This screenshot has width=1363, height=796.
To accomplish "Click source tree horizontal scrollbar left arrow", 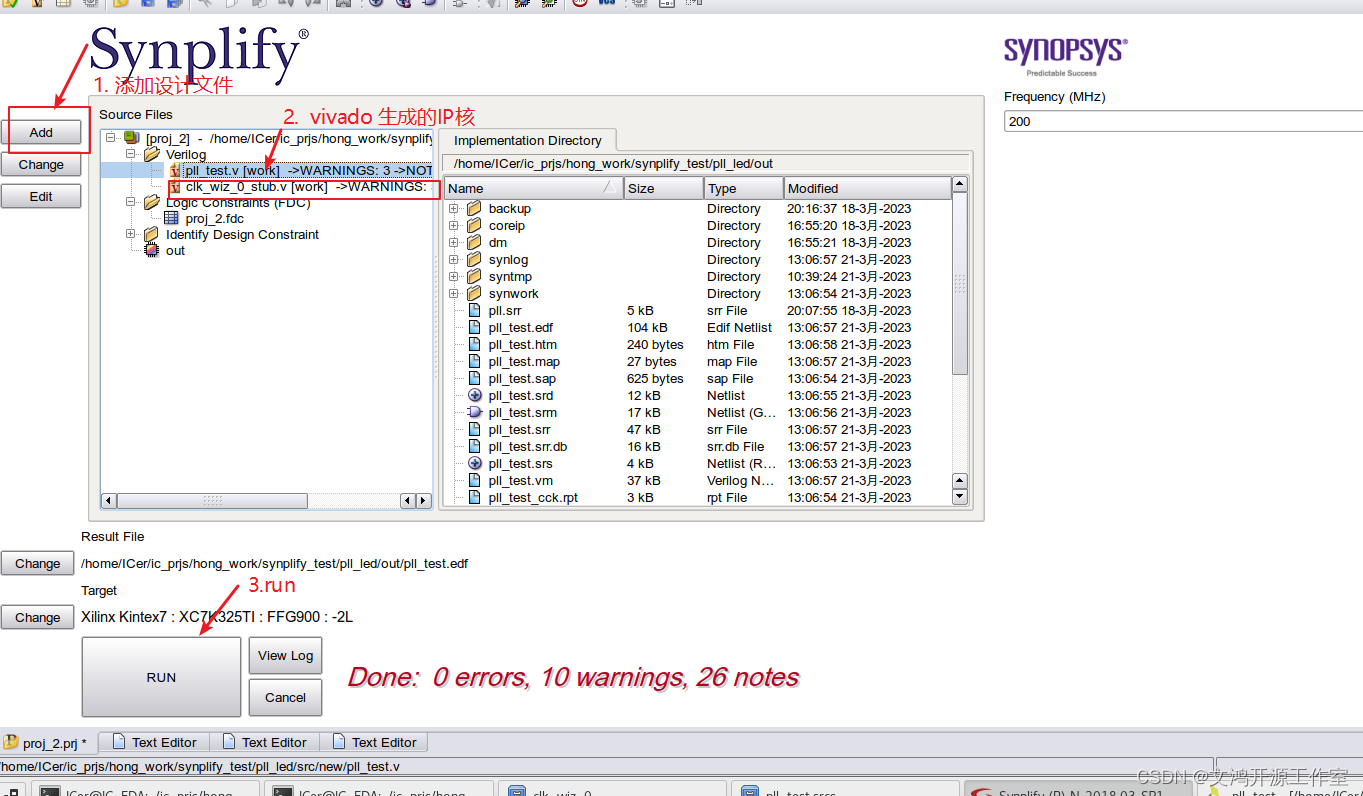I will click(109, 500).
